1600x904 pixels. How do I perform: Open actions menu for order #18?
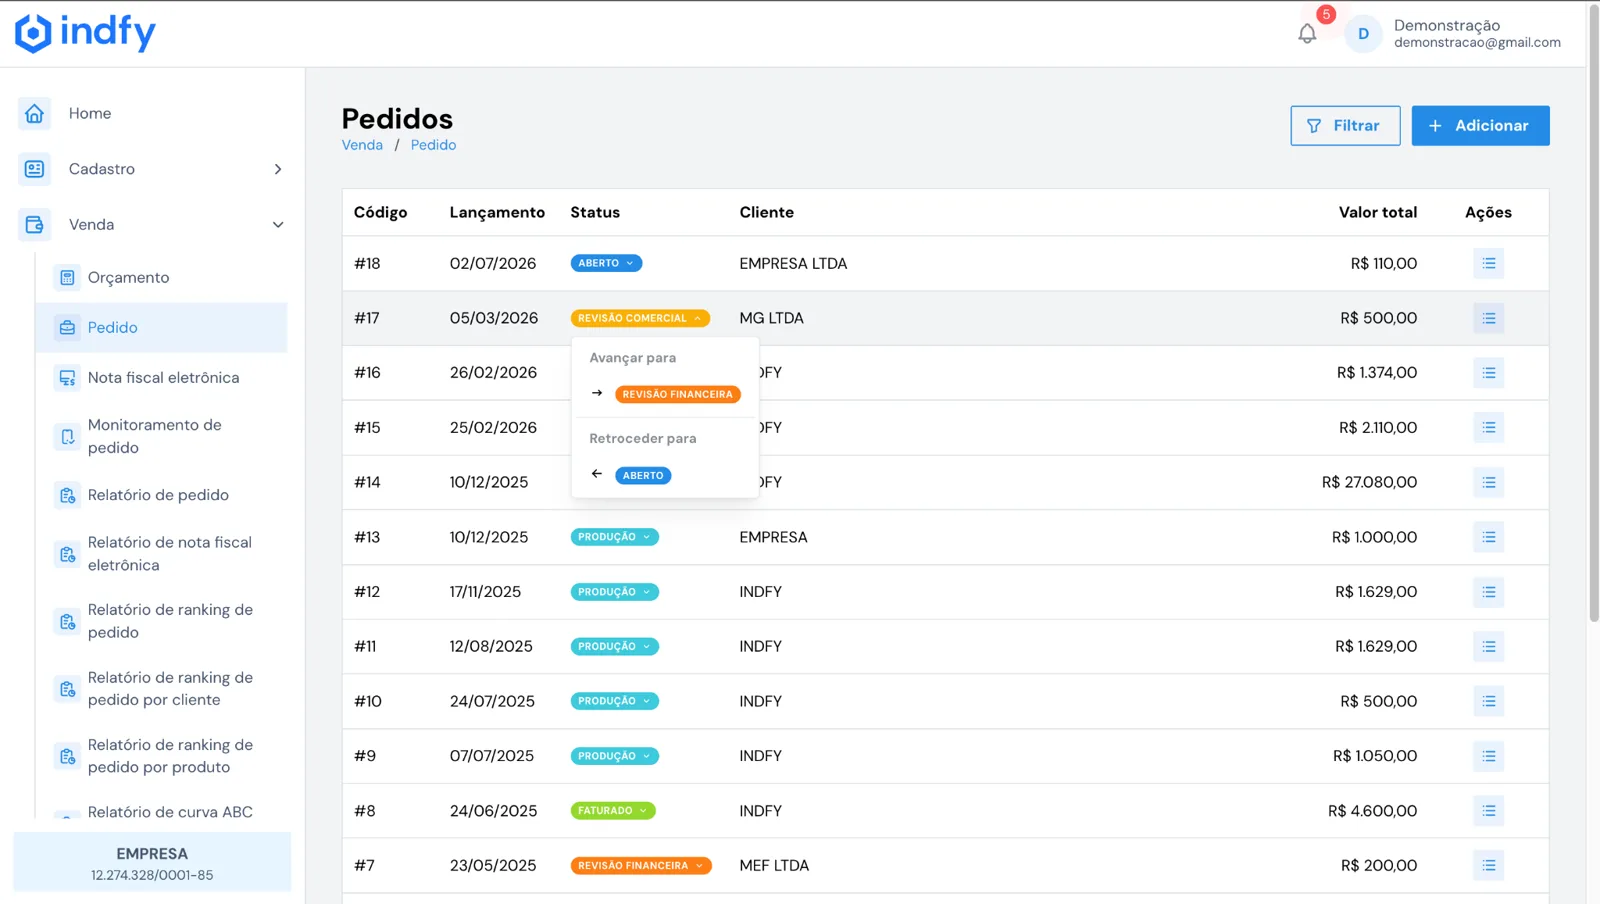click(x=1489, y=263)
